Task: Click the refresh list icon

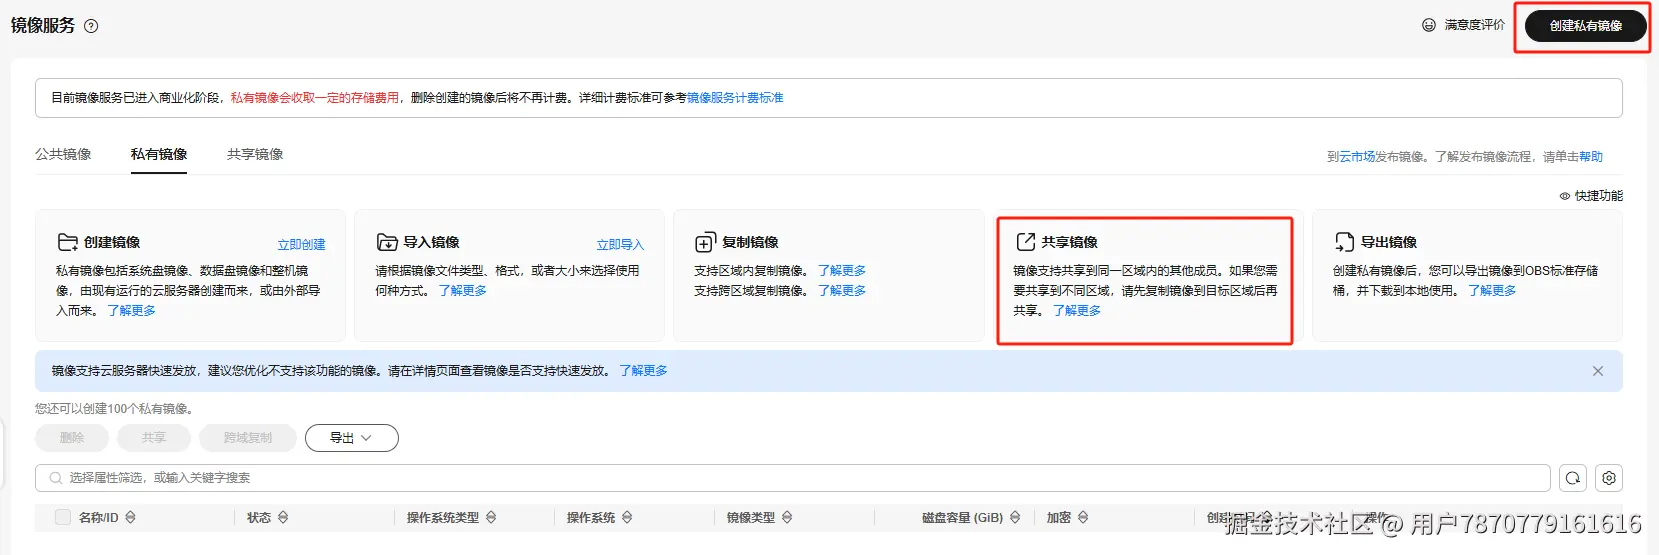Action: click(x=1573, y=478)
